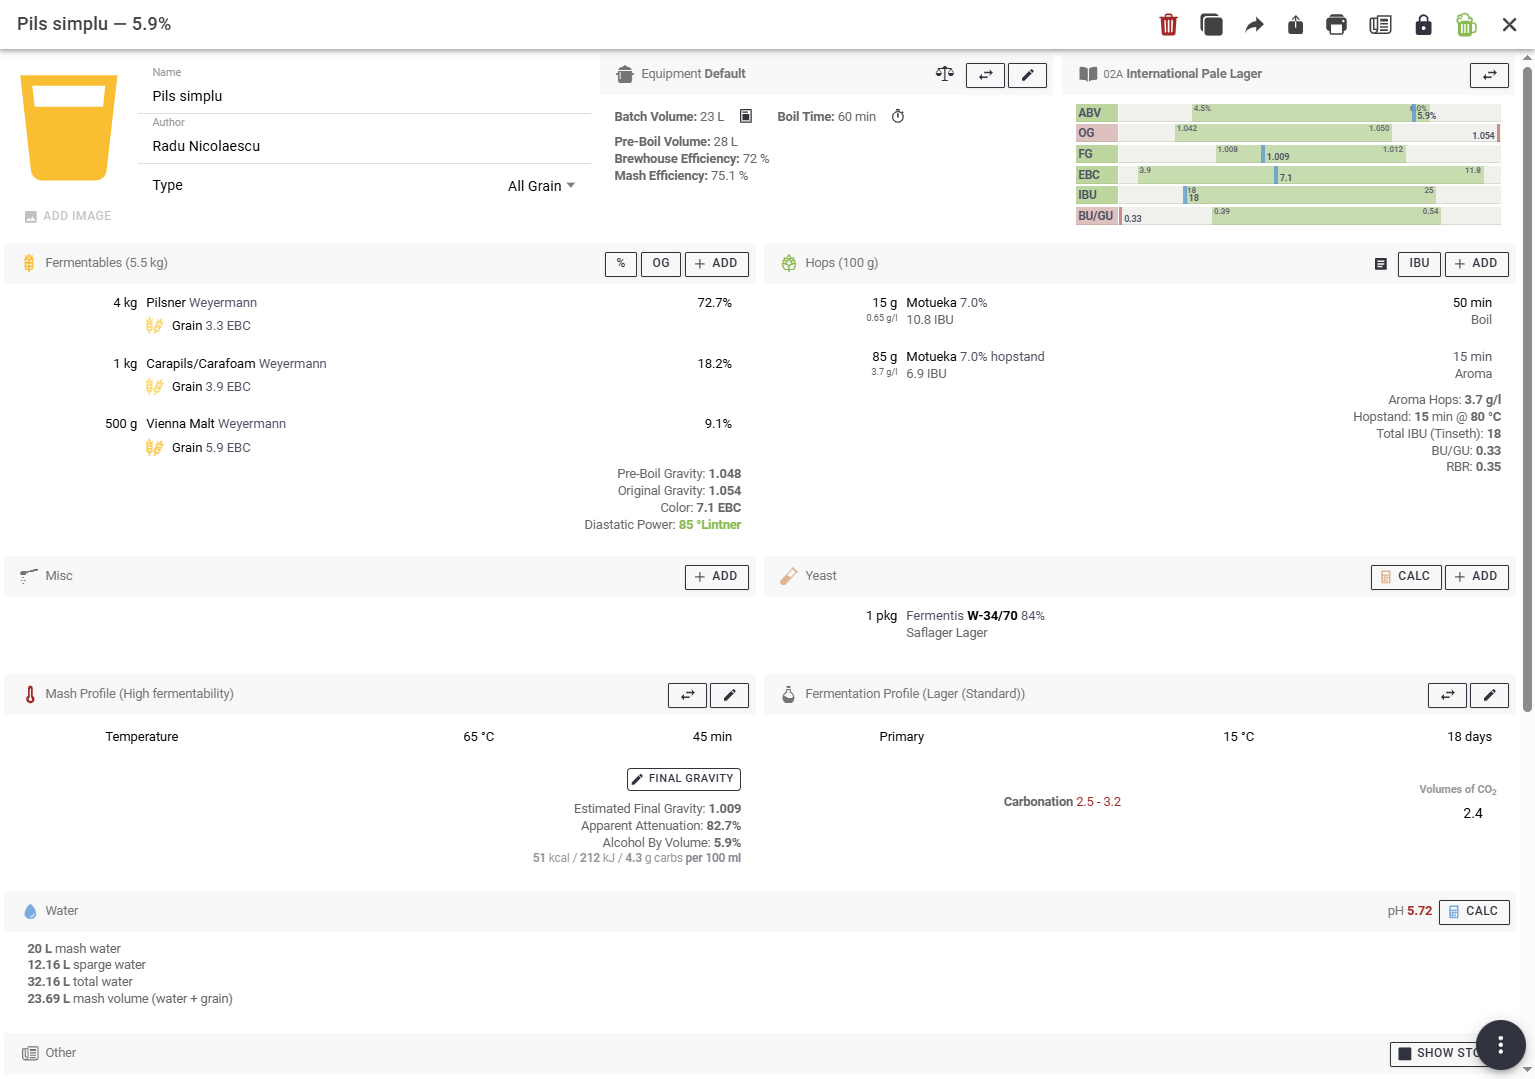
Task: Change the beer style via the swap button
Action: [1489, 75]
